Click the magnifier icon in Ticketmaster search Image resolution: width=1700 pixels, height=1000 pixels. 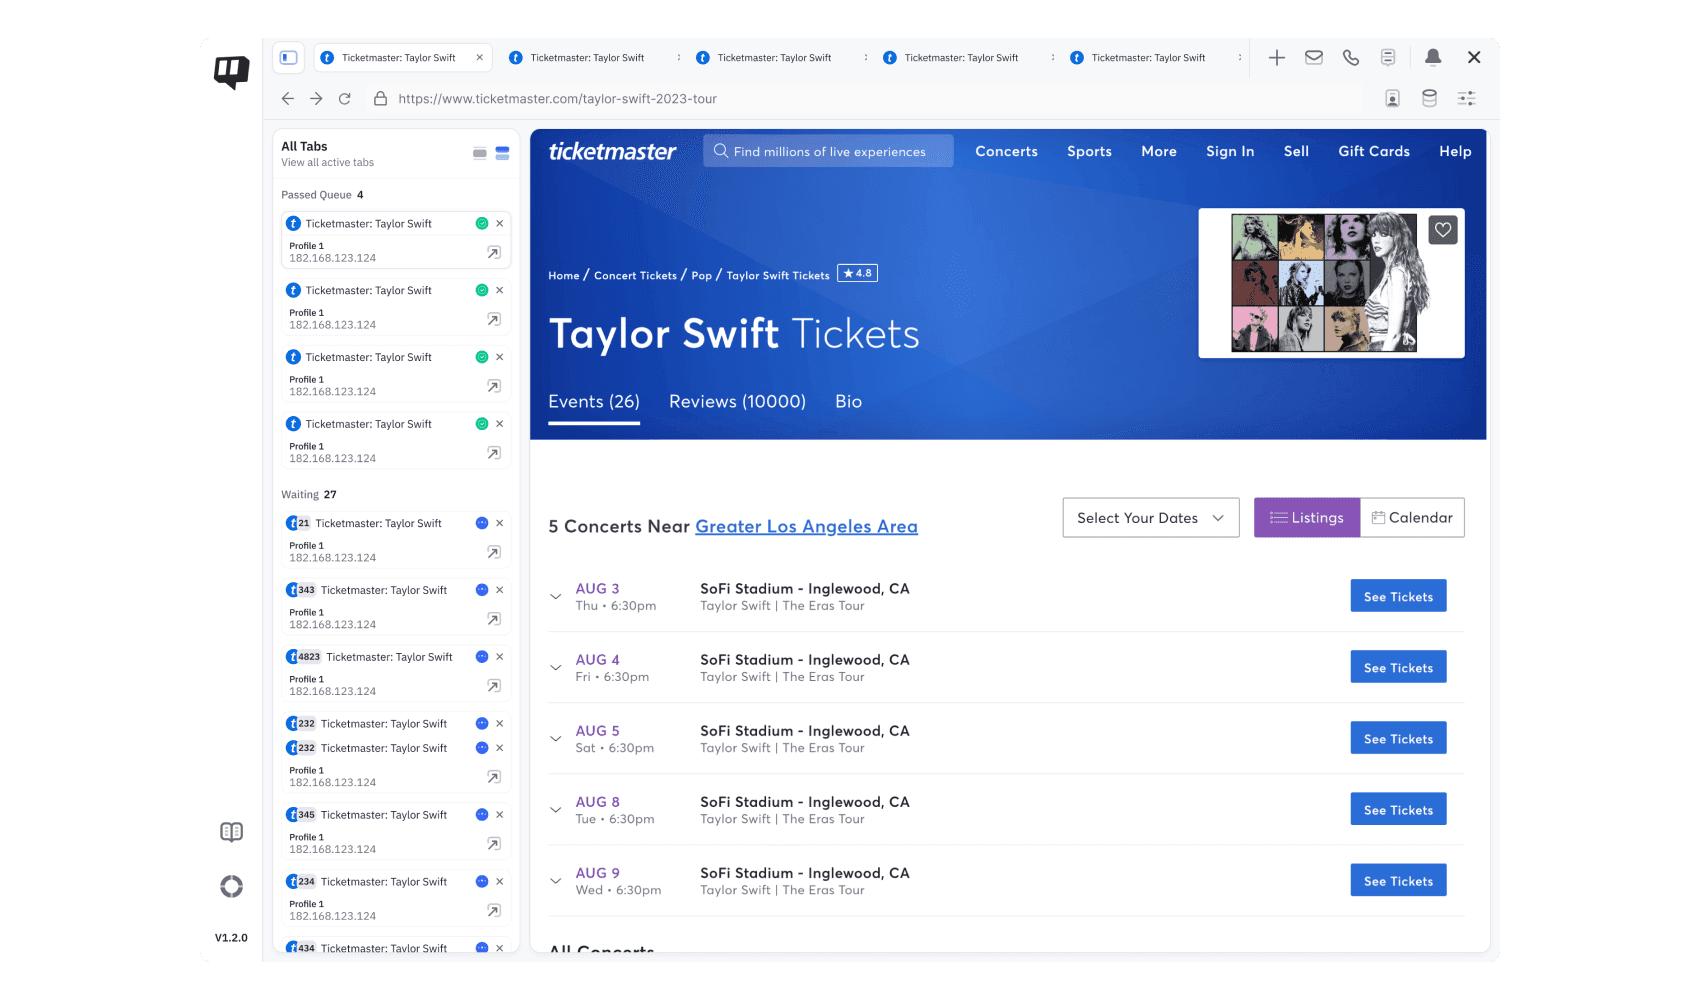(x=721, y=151)
